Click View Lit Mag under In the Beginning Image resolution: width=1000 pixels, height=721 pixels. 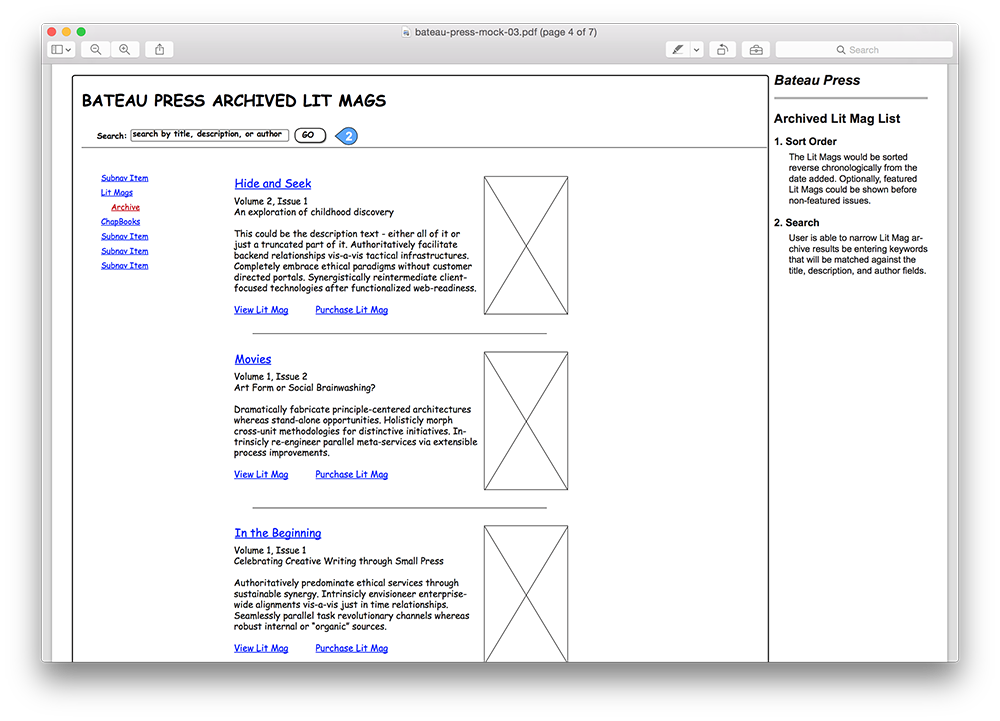pyautogui.click(x=261, y=649)
